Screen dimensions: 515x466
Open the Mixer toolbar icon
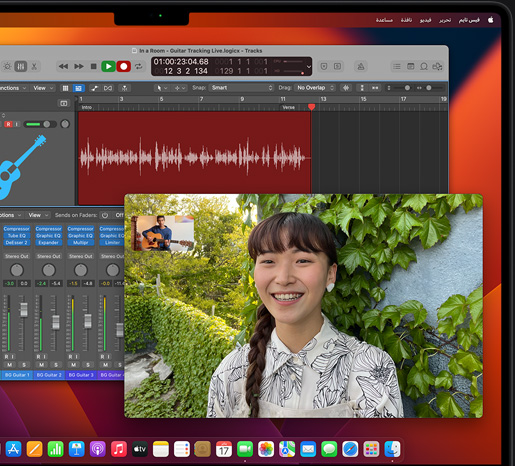pyautogui.click(x=21, y=66)
